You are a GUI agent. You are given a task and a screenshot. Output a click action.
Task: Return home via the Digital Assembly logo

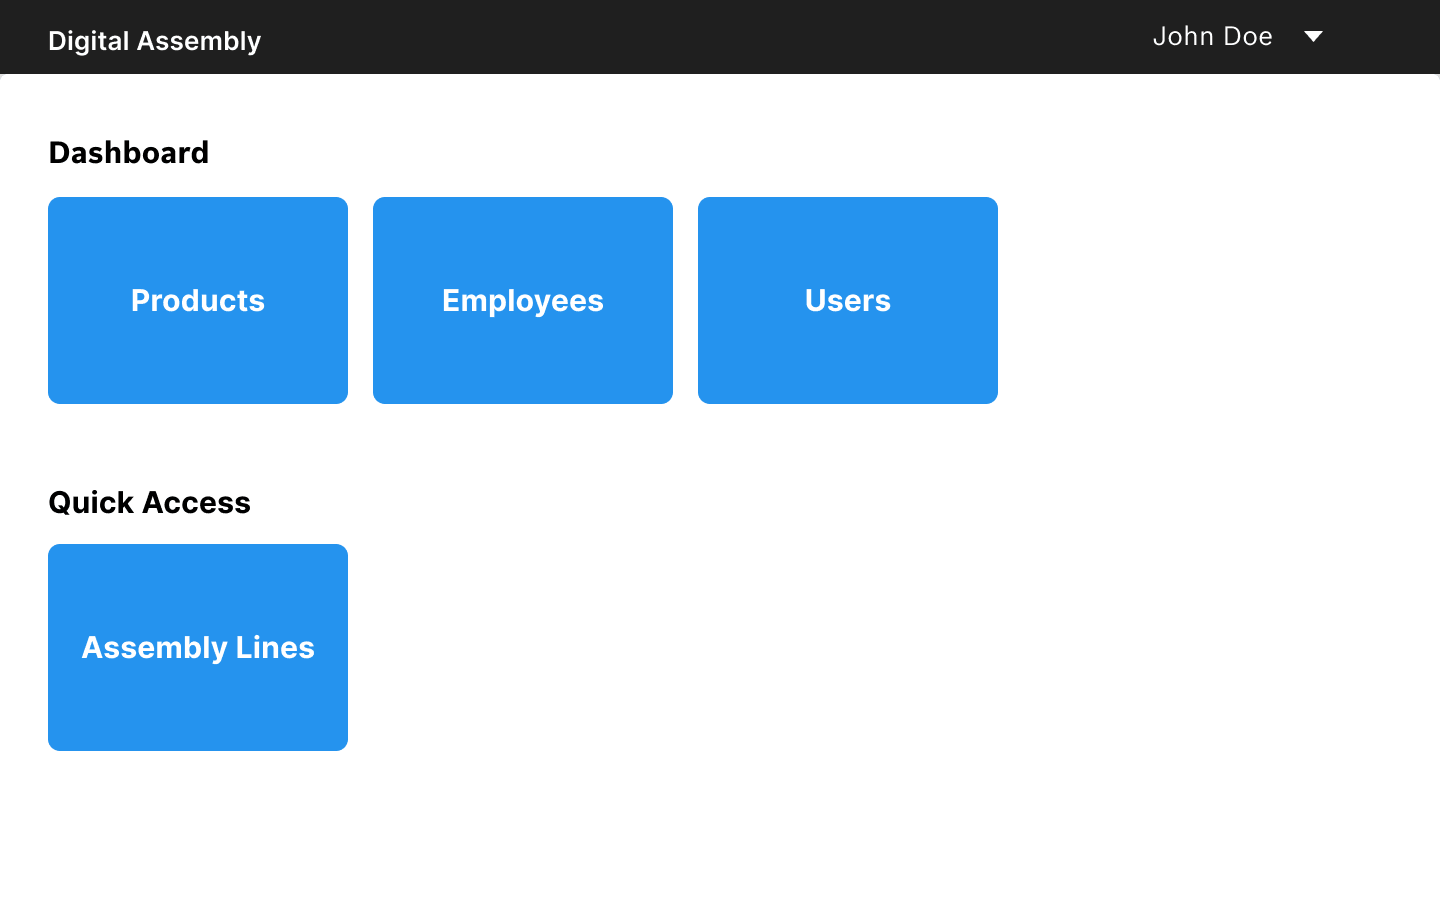[154, 41]
